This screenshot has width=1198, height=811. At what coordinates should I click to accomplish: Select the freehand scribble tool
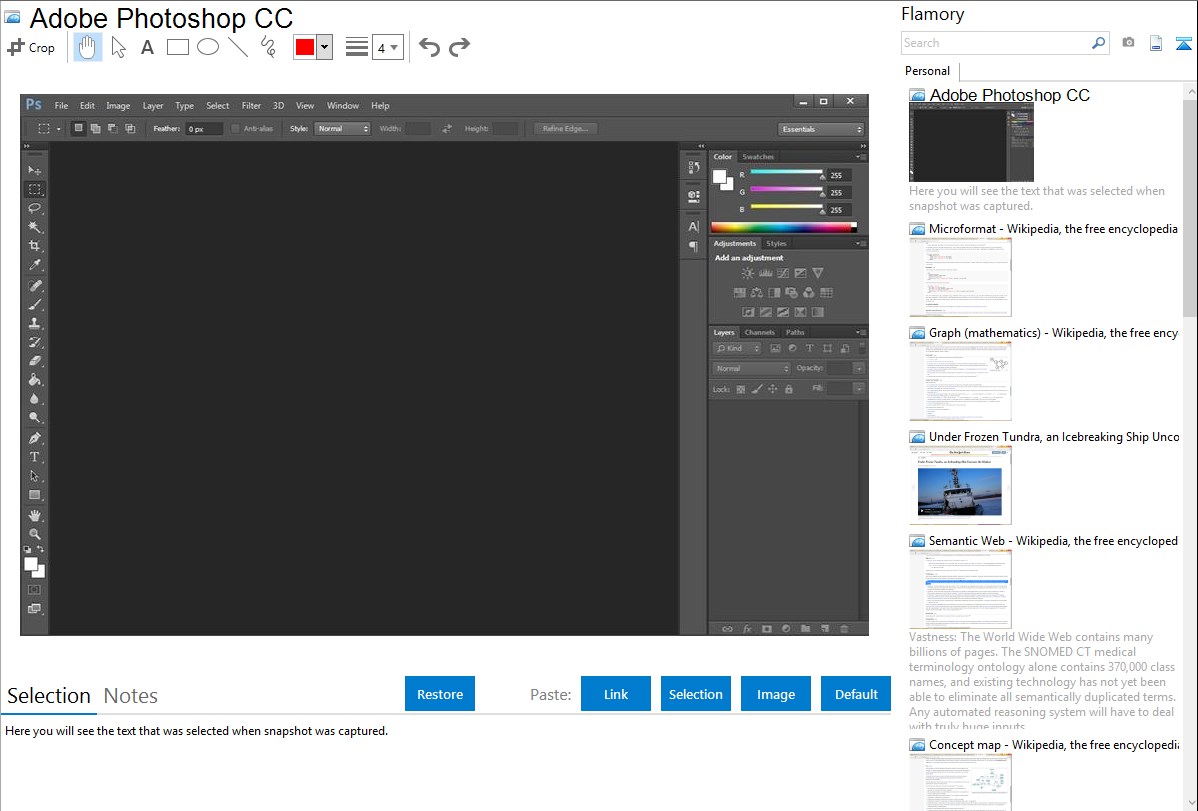coord(268,47)
